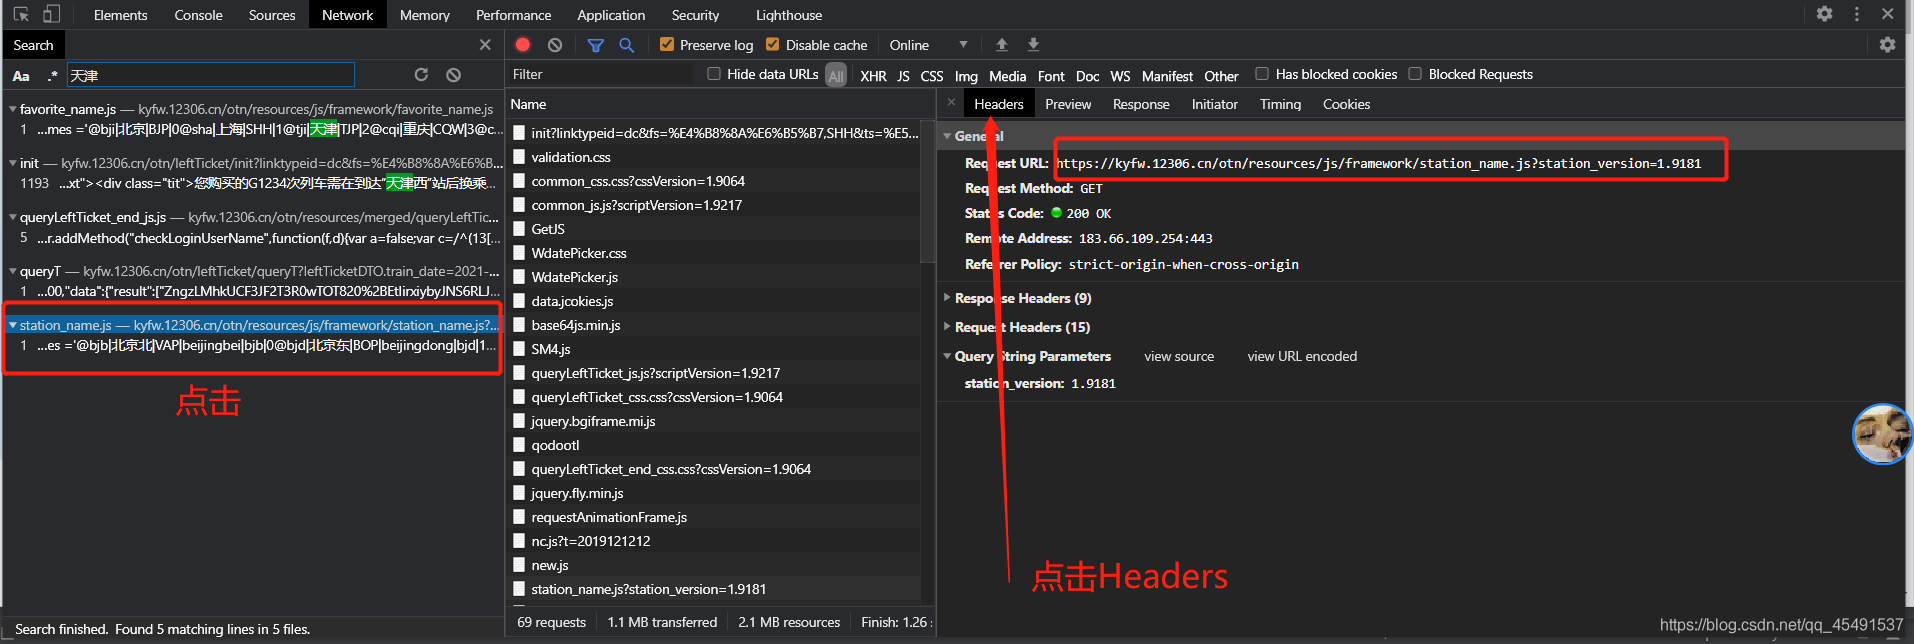Select station_name.js?station_version=1.9181 request row
The height and width of the screenshot is (644, 1914).
click(x=714, y=589)
